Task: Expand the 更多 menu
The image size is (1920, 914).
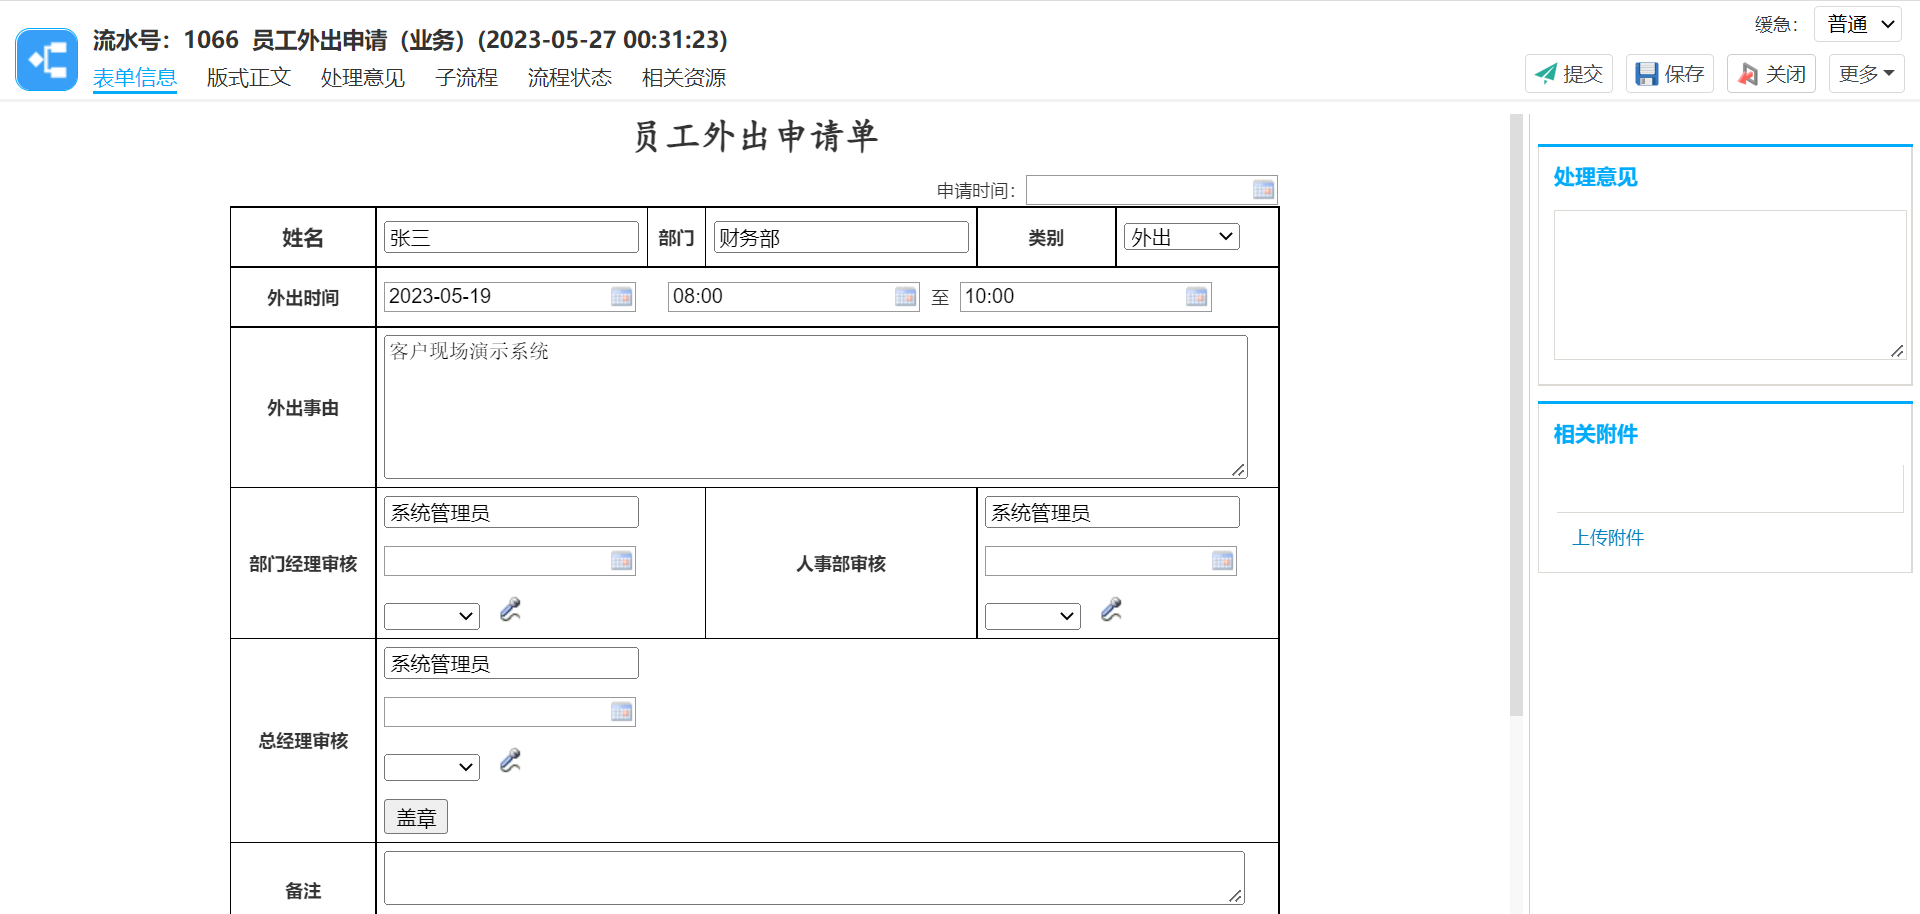Action: [x=1866, y=74]
